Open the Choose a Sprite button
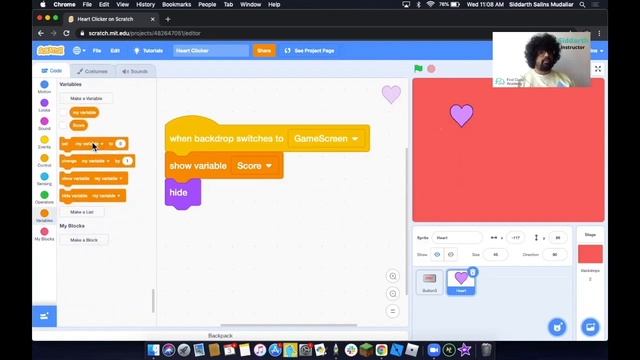Screen dimensions: 640x360 [557, 327]
